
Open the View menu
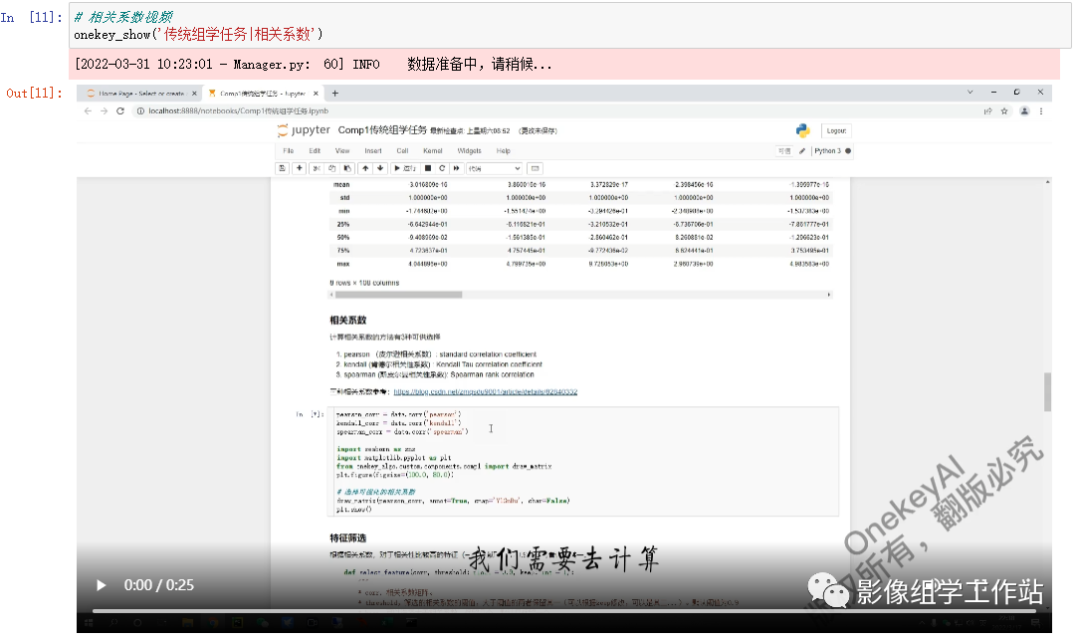click(342, 151)
